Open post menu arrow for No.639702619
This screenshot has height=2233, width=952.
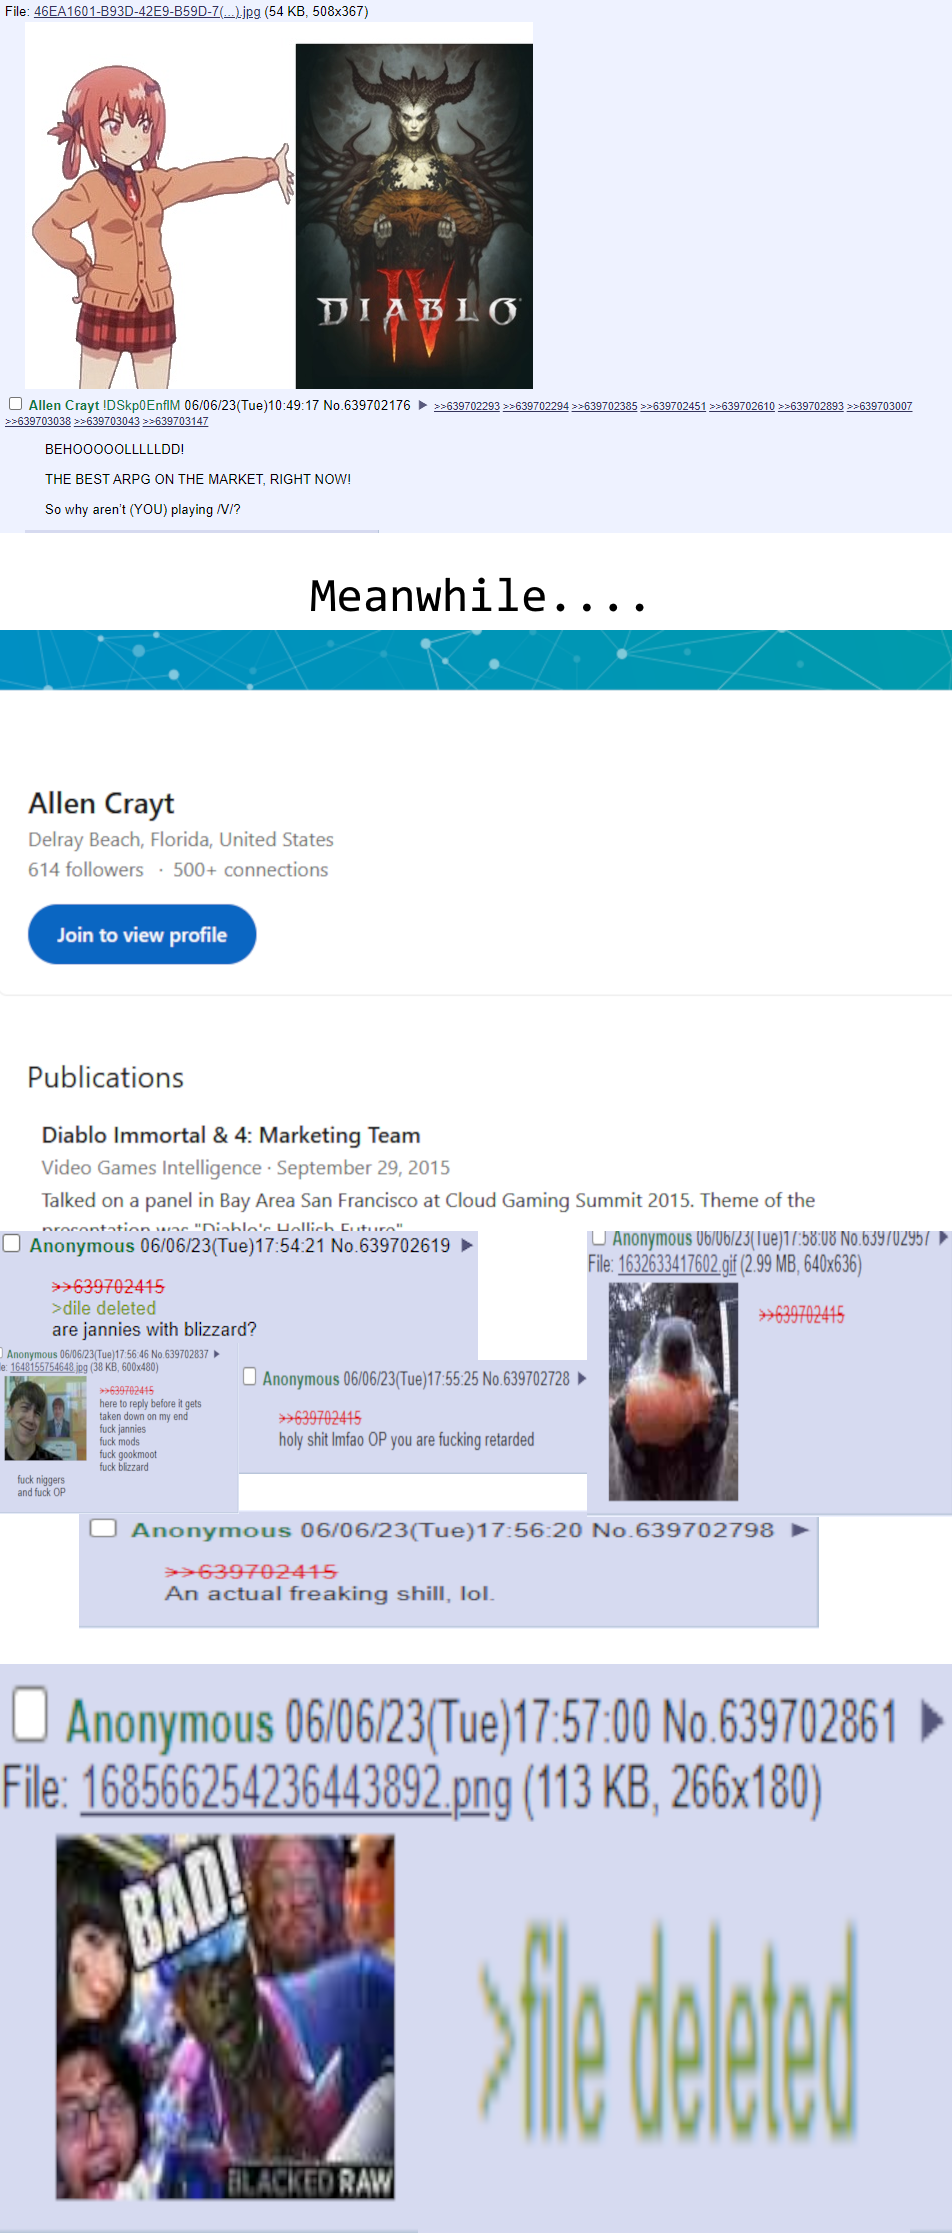(466, 1245)
